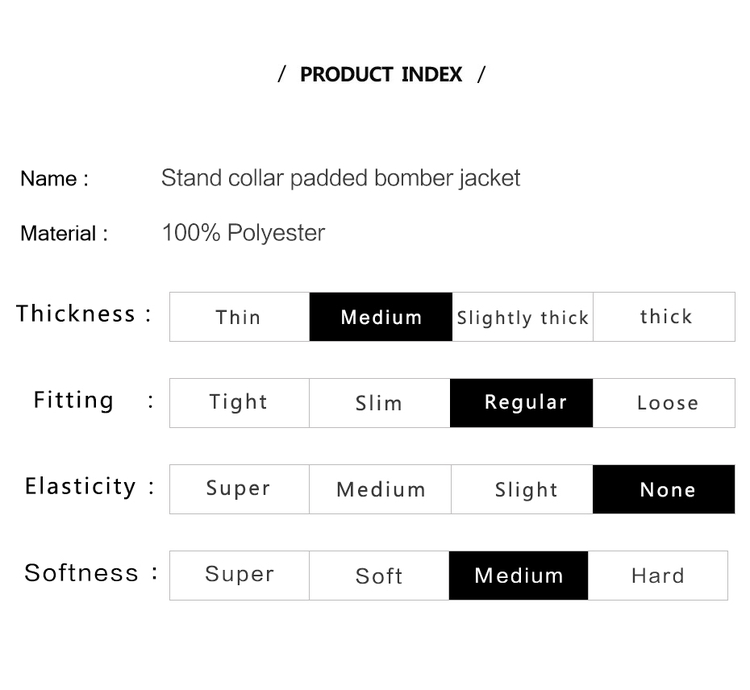Select the highlighted None elasticity cell
Screen dimensions: 750x690
click(664, 489)
